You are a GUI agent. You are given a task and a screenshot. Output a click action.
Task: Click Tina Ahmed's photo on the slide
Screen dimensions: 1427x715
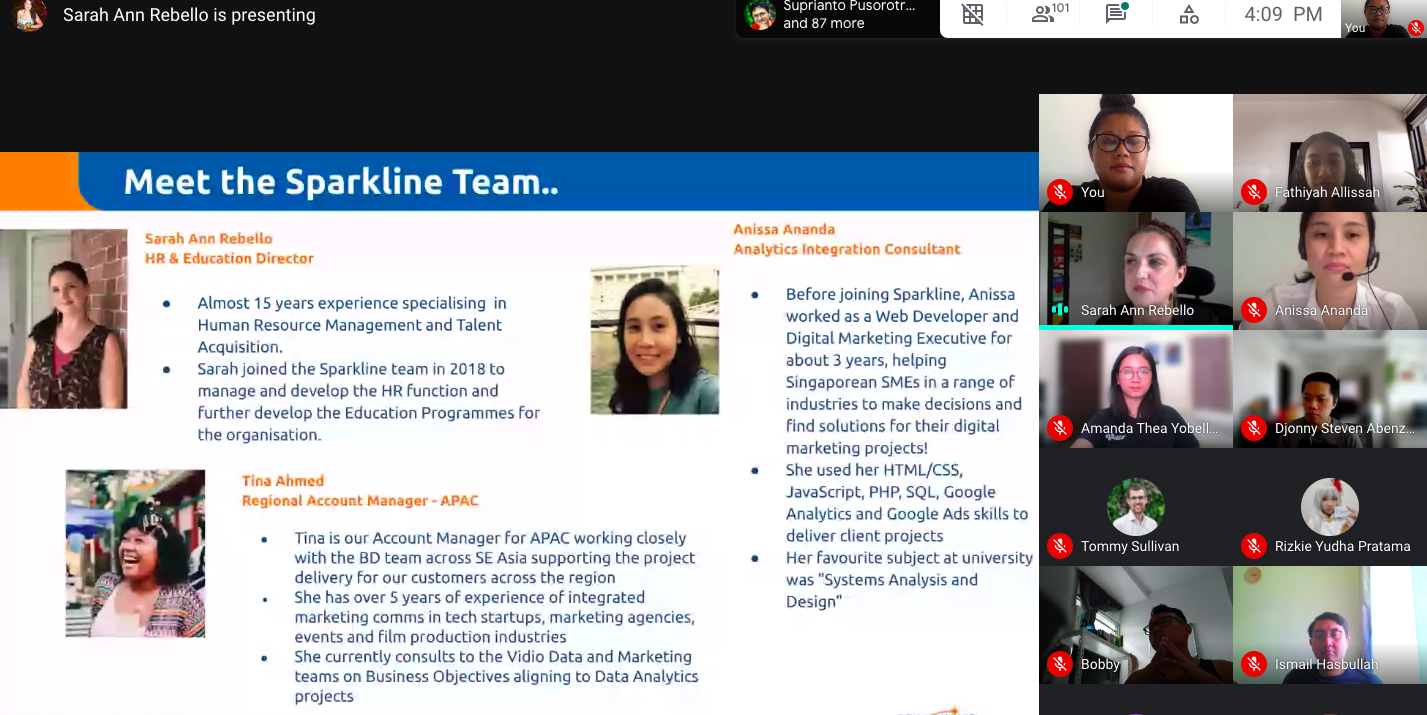(x=135, y=553)
